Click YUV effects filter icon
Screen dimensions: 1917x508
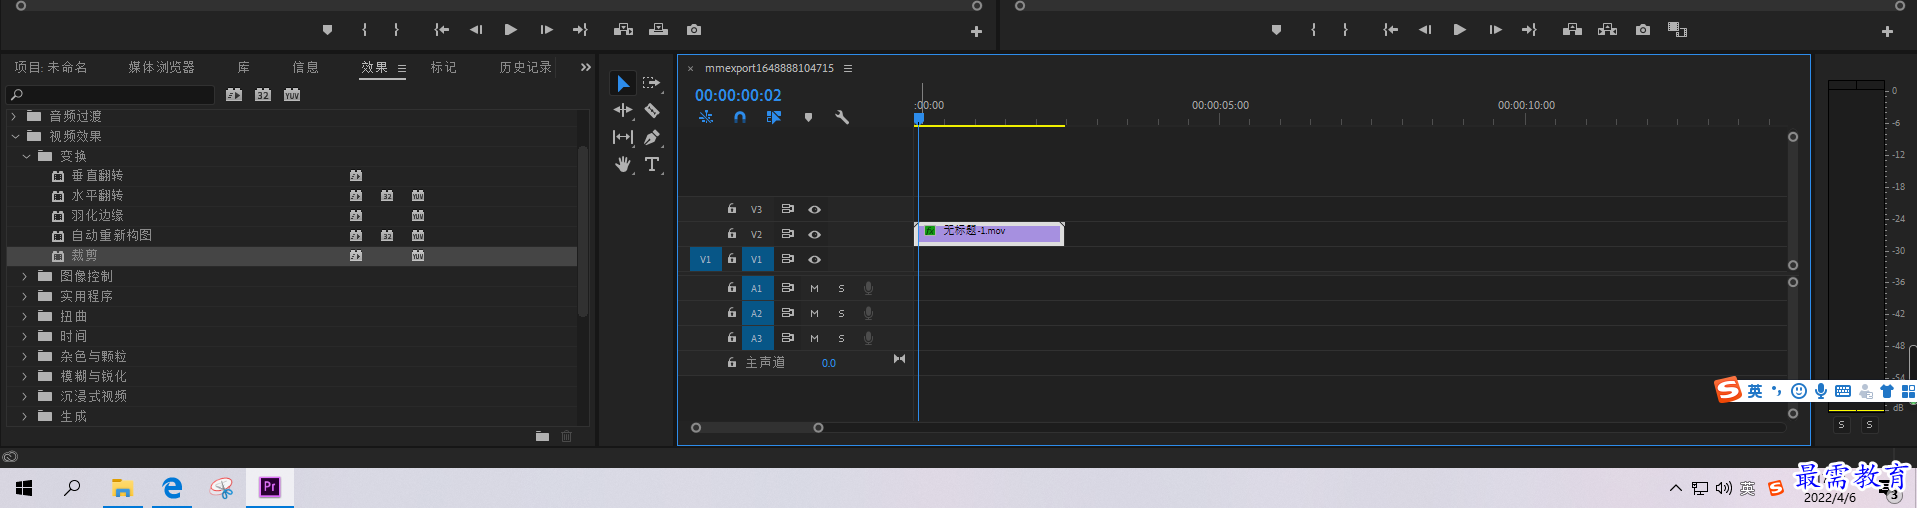292,95
